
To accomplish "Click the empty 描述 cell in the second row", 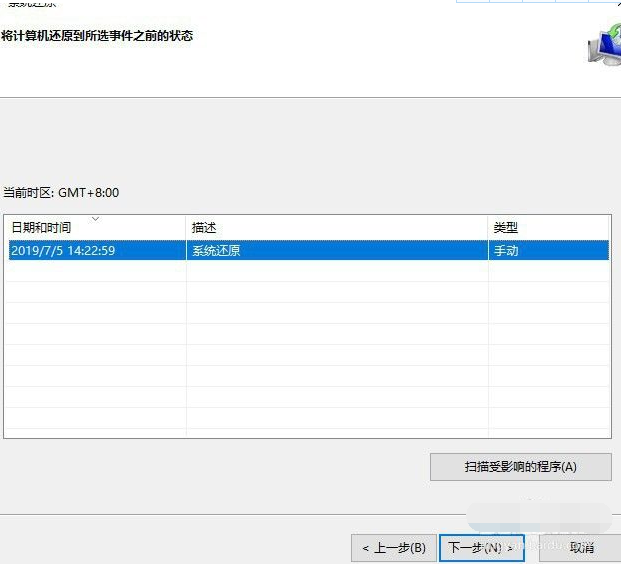I will coord(336,272).
